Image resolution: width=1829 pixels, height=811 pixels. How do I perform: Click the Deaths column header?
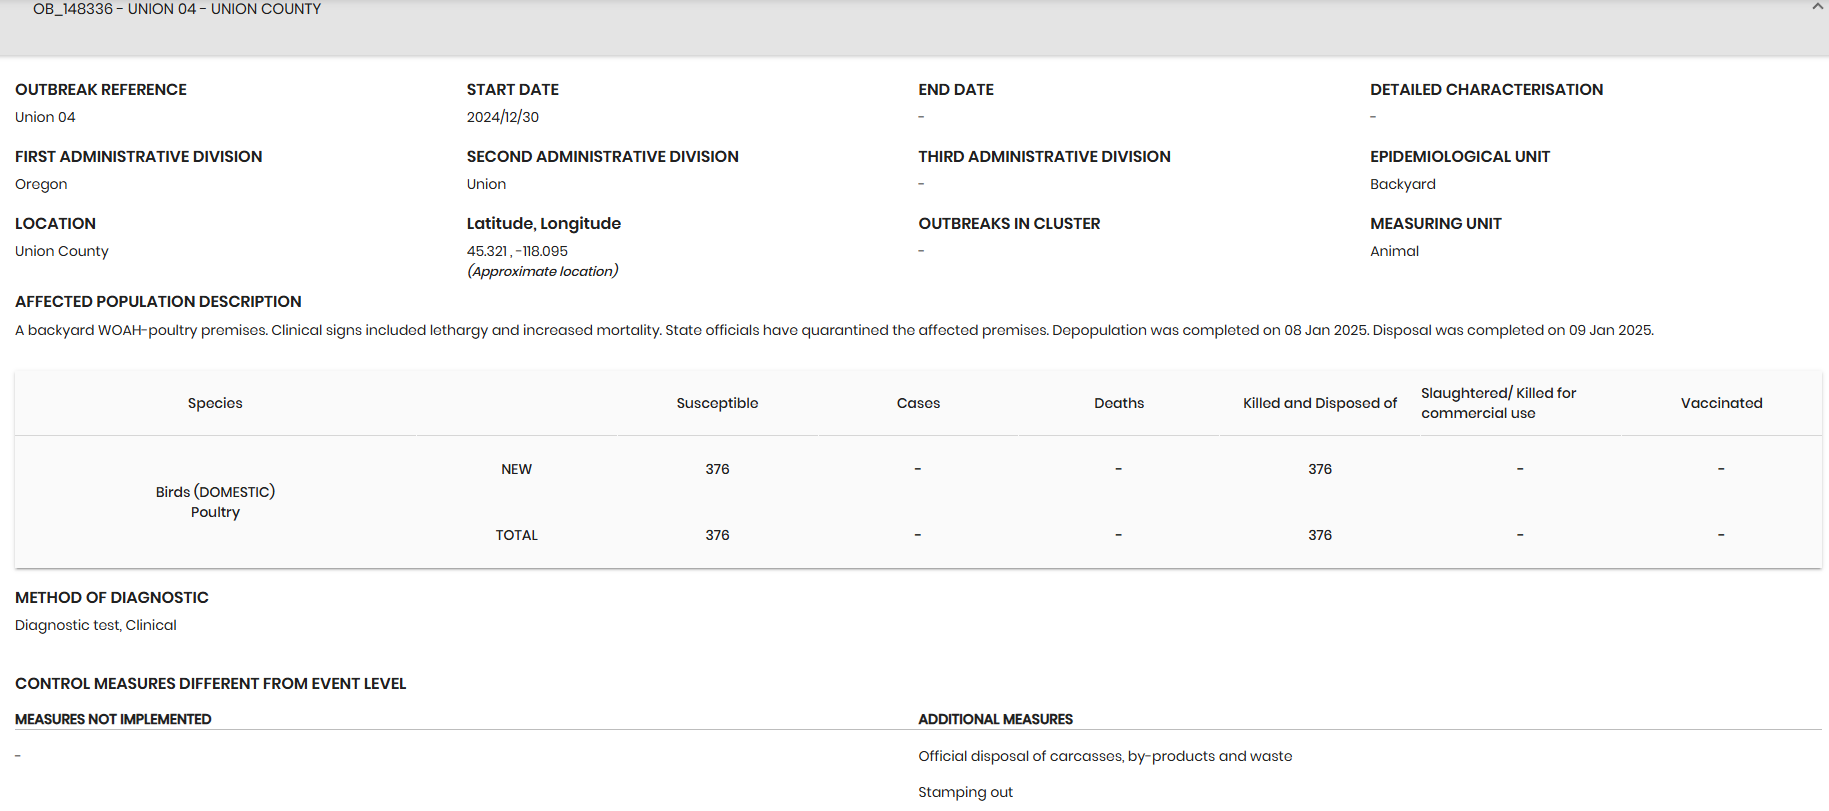[1119, 403]
